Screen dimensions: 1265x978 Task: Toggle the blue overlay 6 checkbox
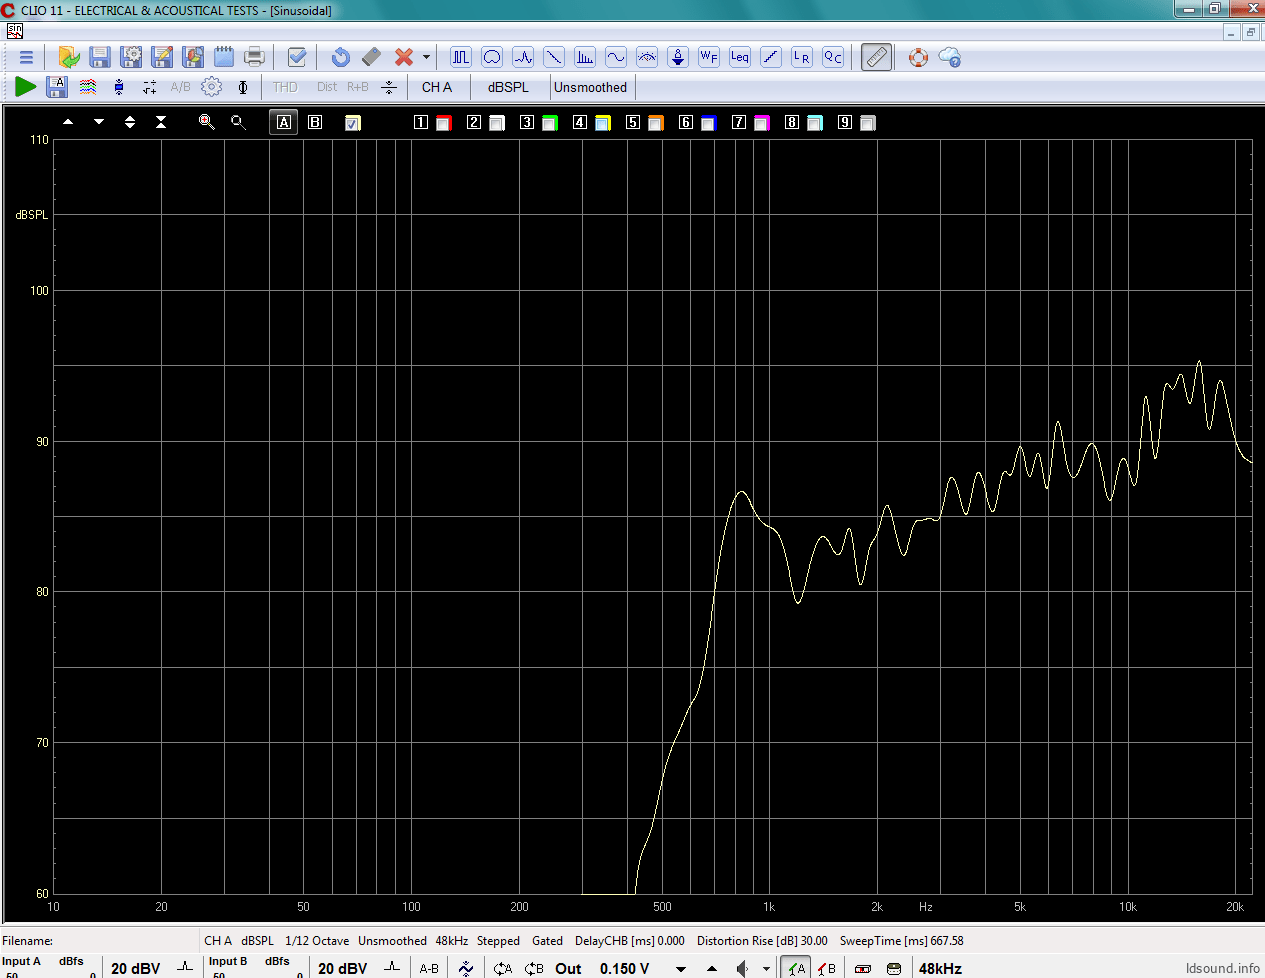pyautogui.click(x=708, y=123)
